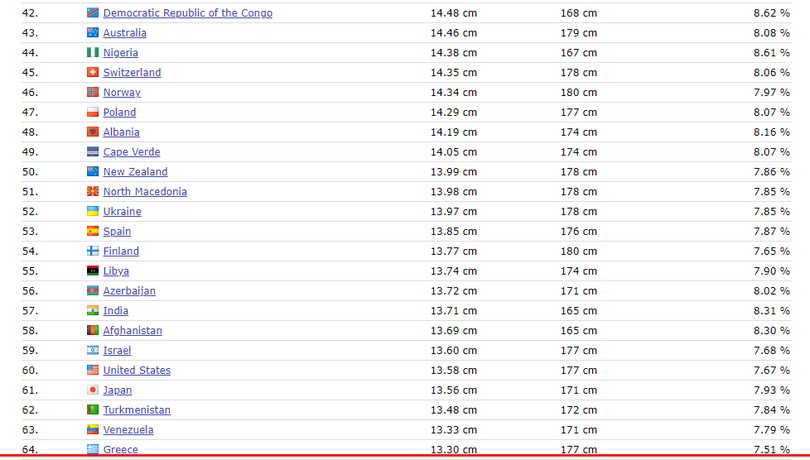
Task: Click the Ukraine flag icon
Action: (93, 211)
